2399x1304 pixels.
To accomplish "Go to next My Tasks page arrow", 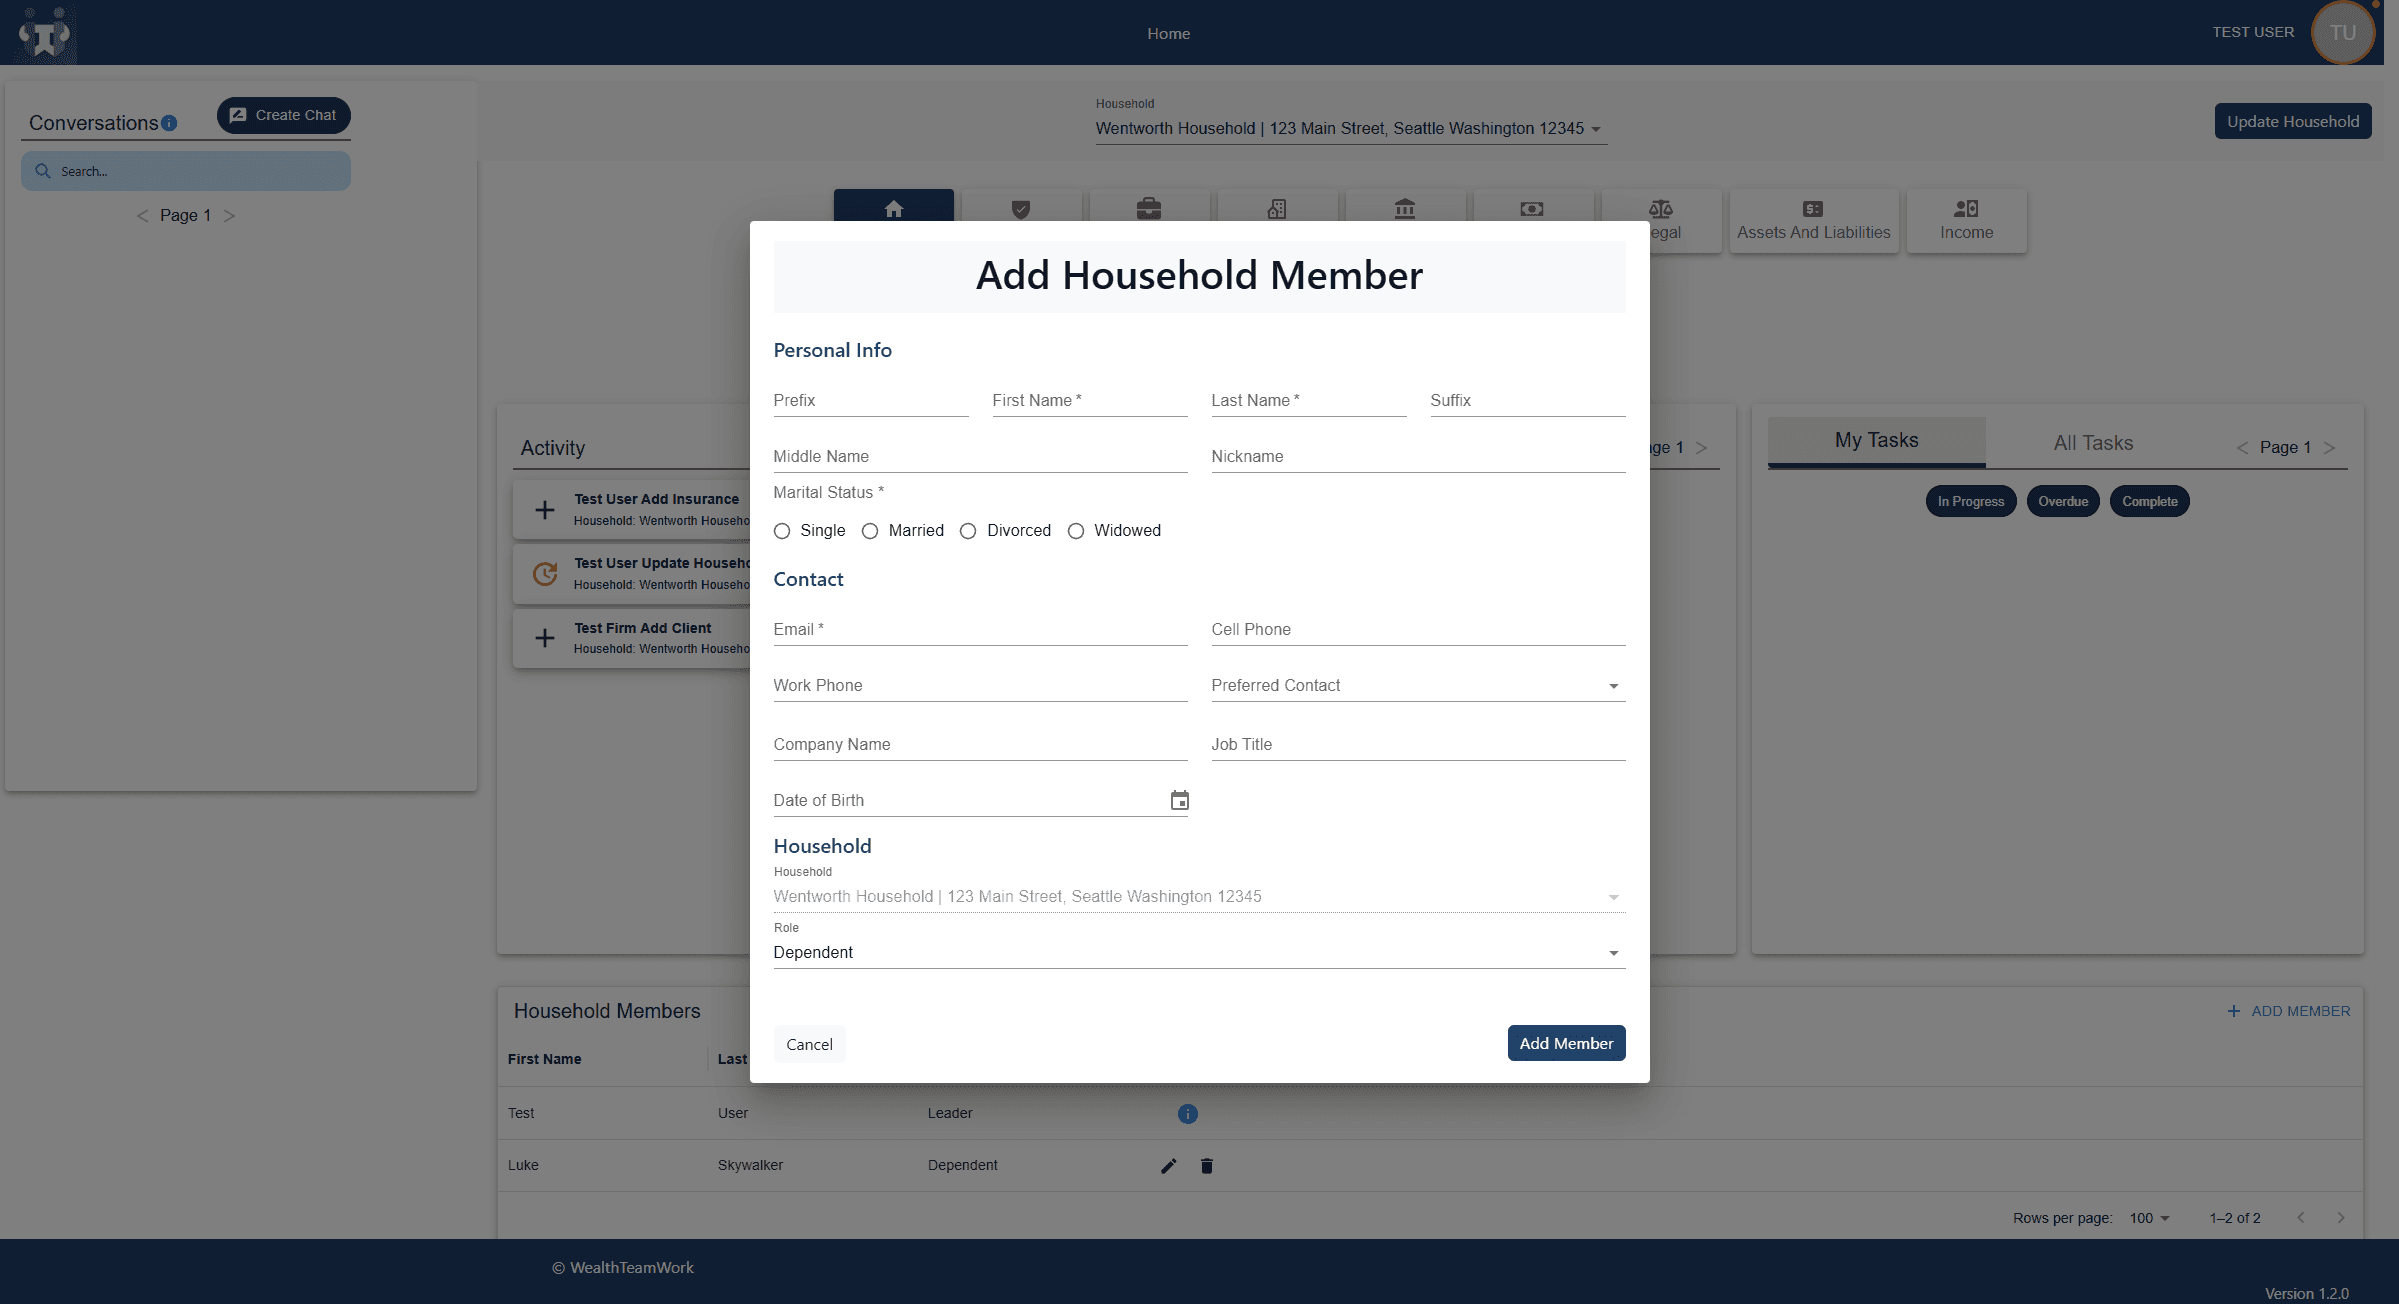I will [2330, 448].
